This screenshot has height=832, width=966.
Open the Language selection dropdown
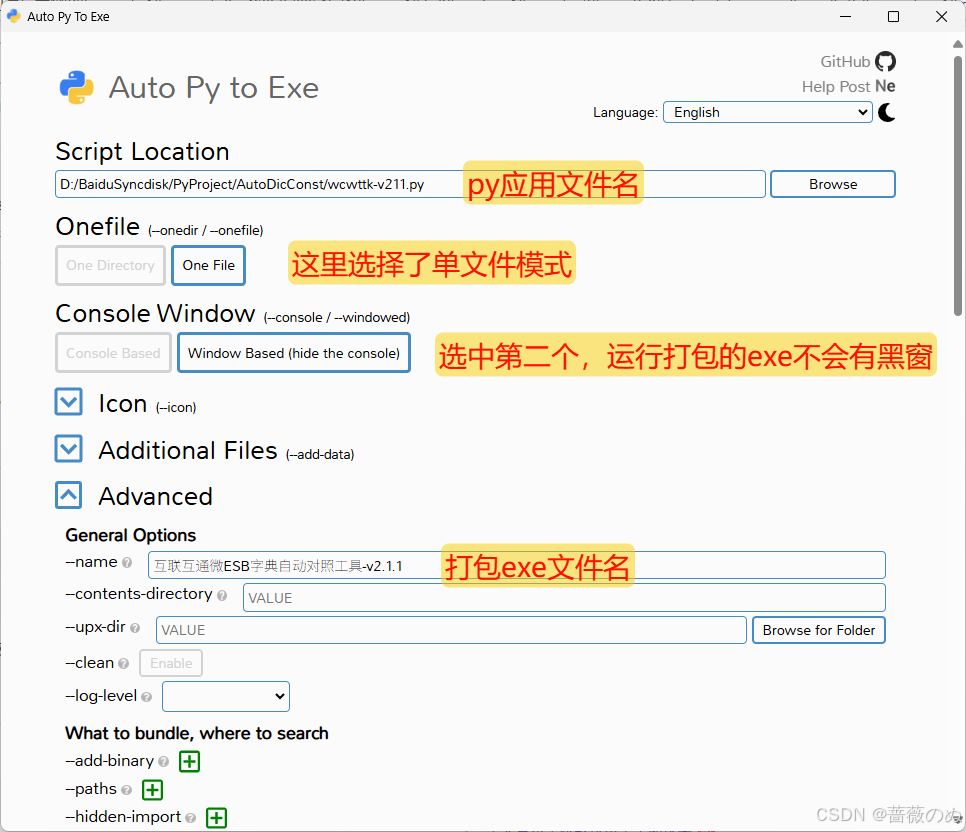point(767,112)
